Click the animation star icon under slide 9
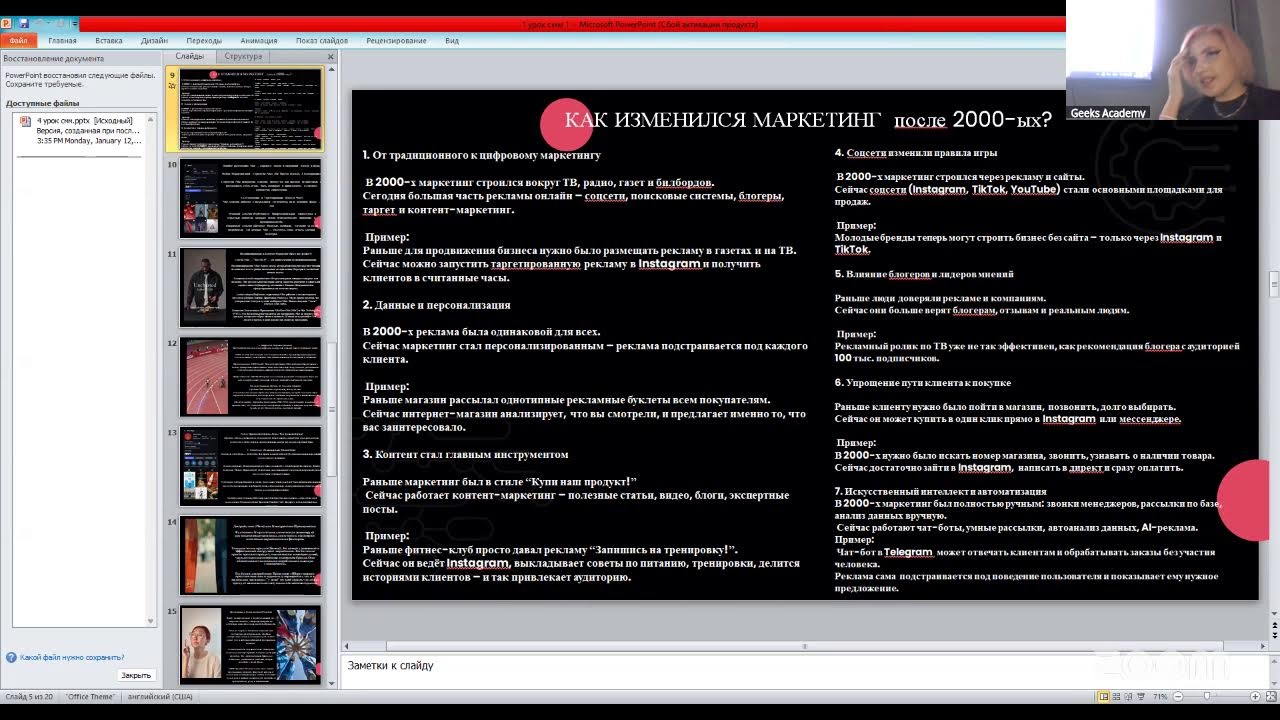 (172, 87)
